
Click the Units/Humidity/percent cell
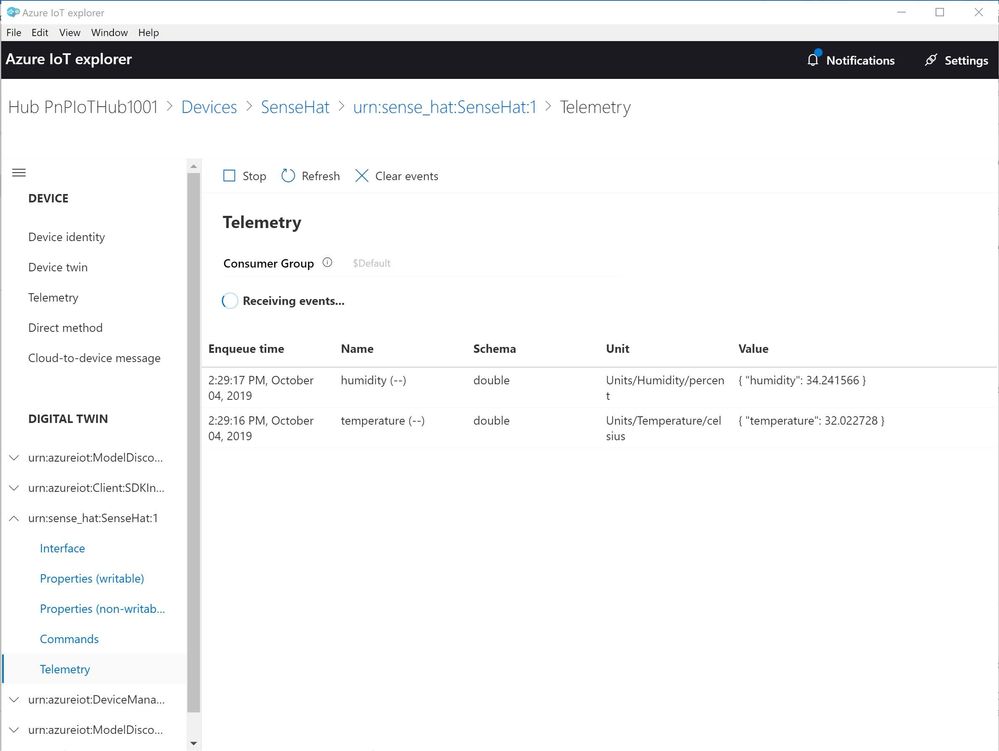pos(665,388)
